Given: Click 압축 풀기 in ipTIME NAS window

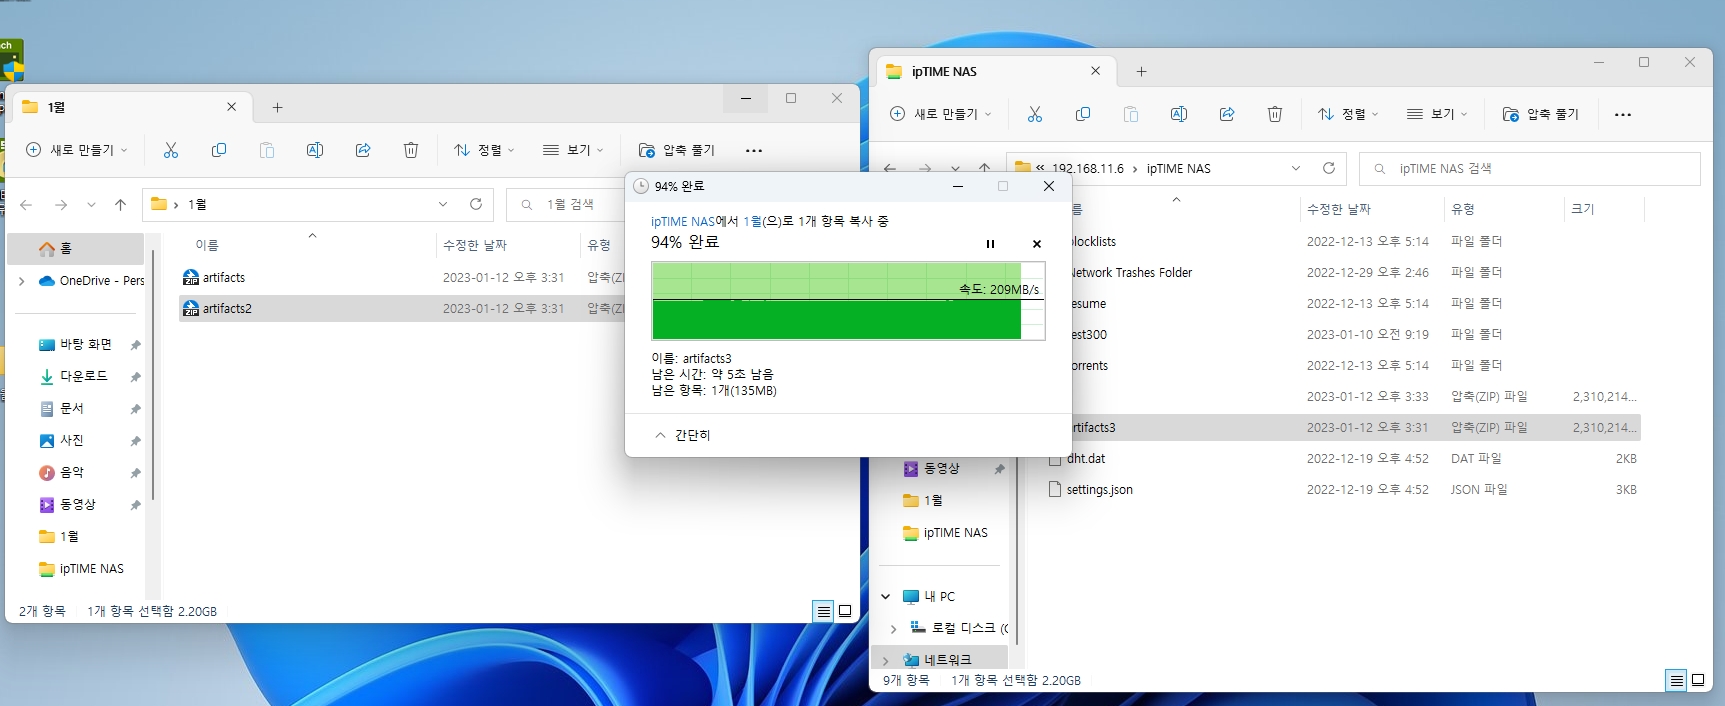Looking at the screenshot, I should pyautogui.click(x=1541, y=114).
